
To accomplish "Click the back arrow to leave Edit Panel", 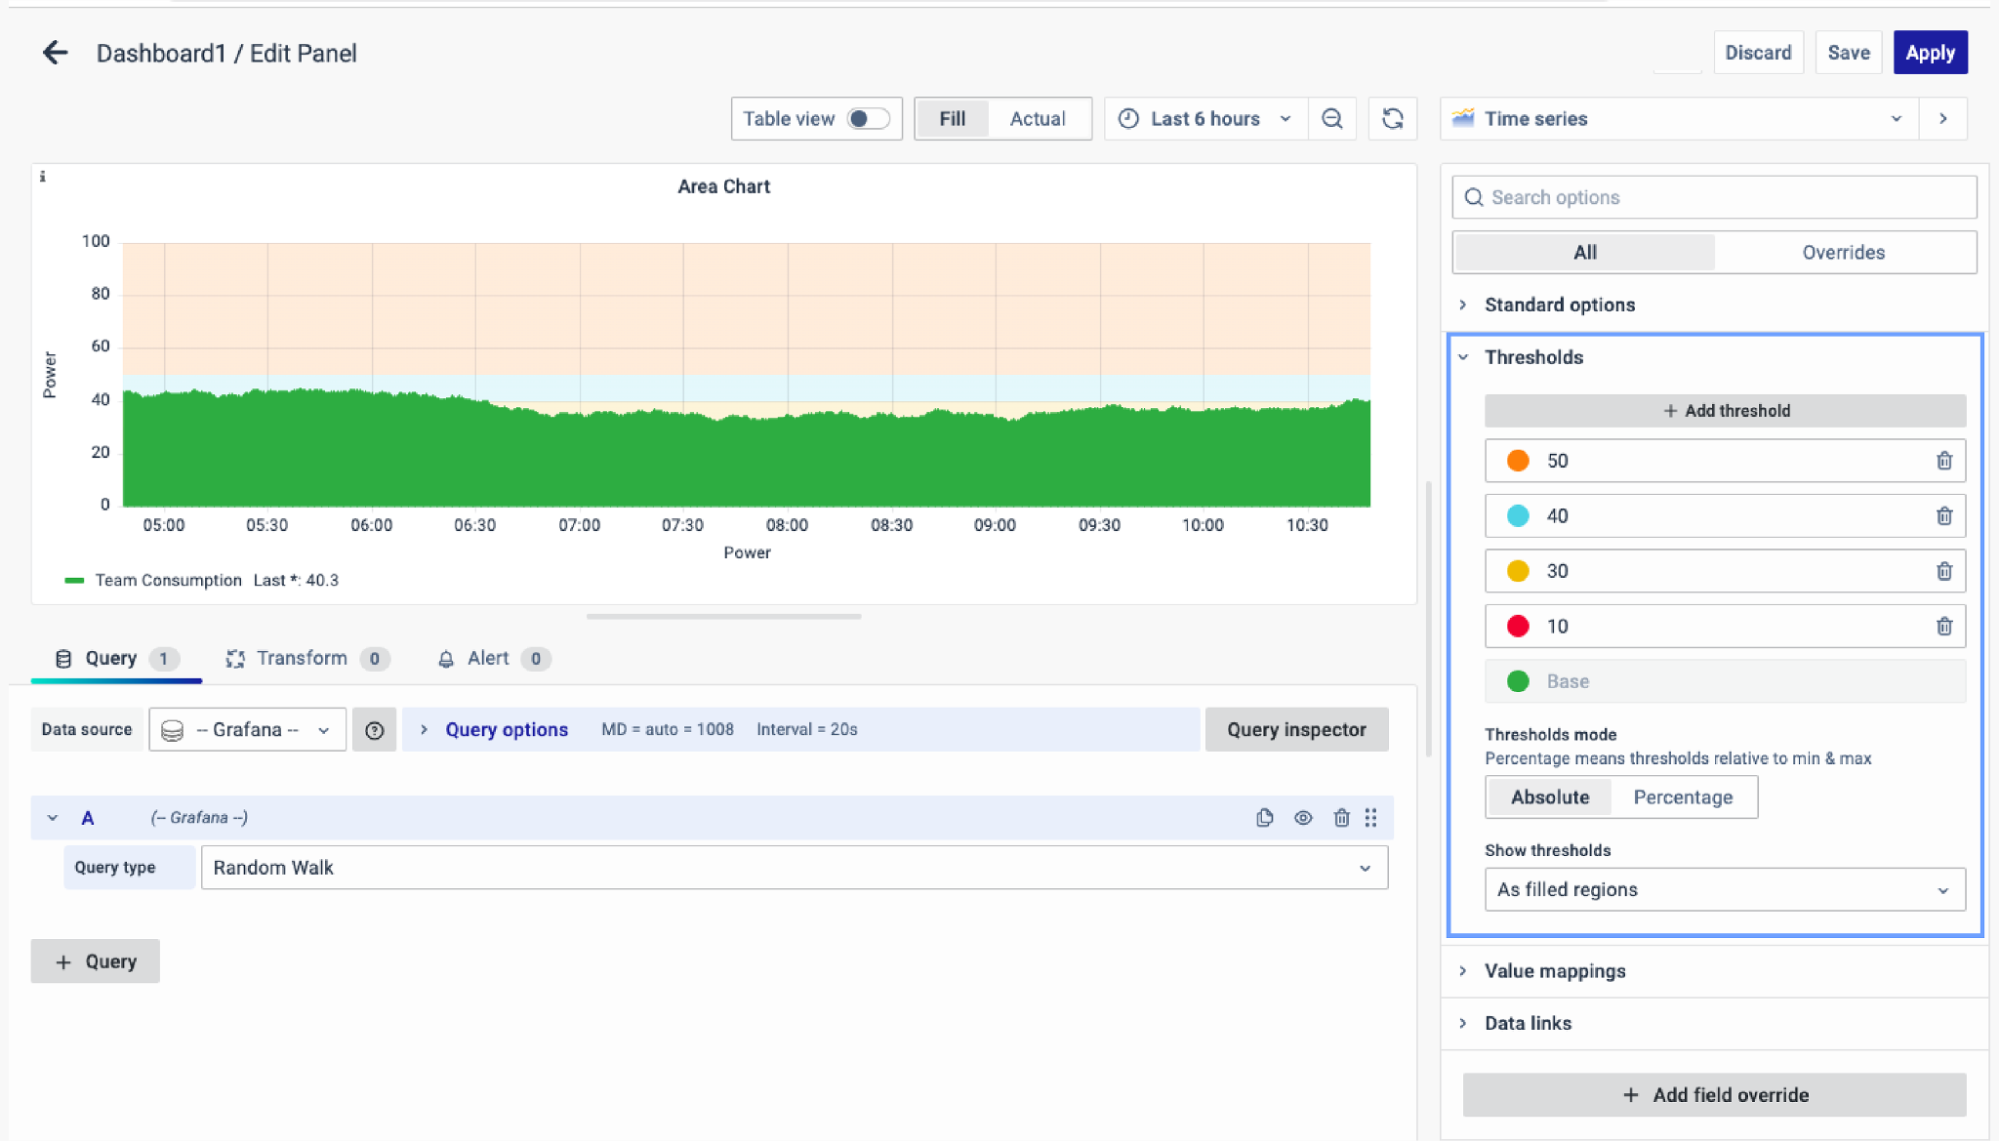I will tap(55, 53).
